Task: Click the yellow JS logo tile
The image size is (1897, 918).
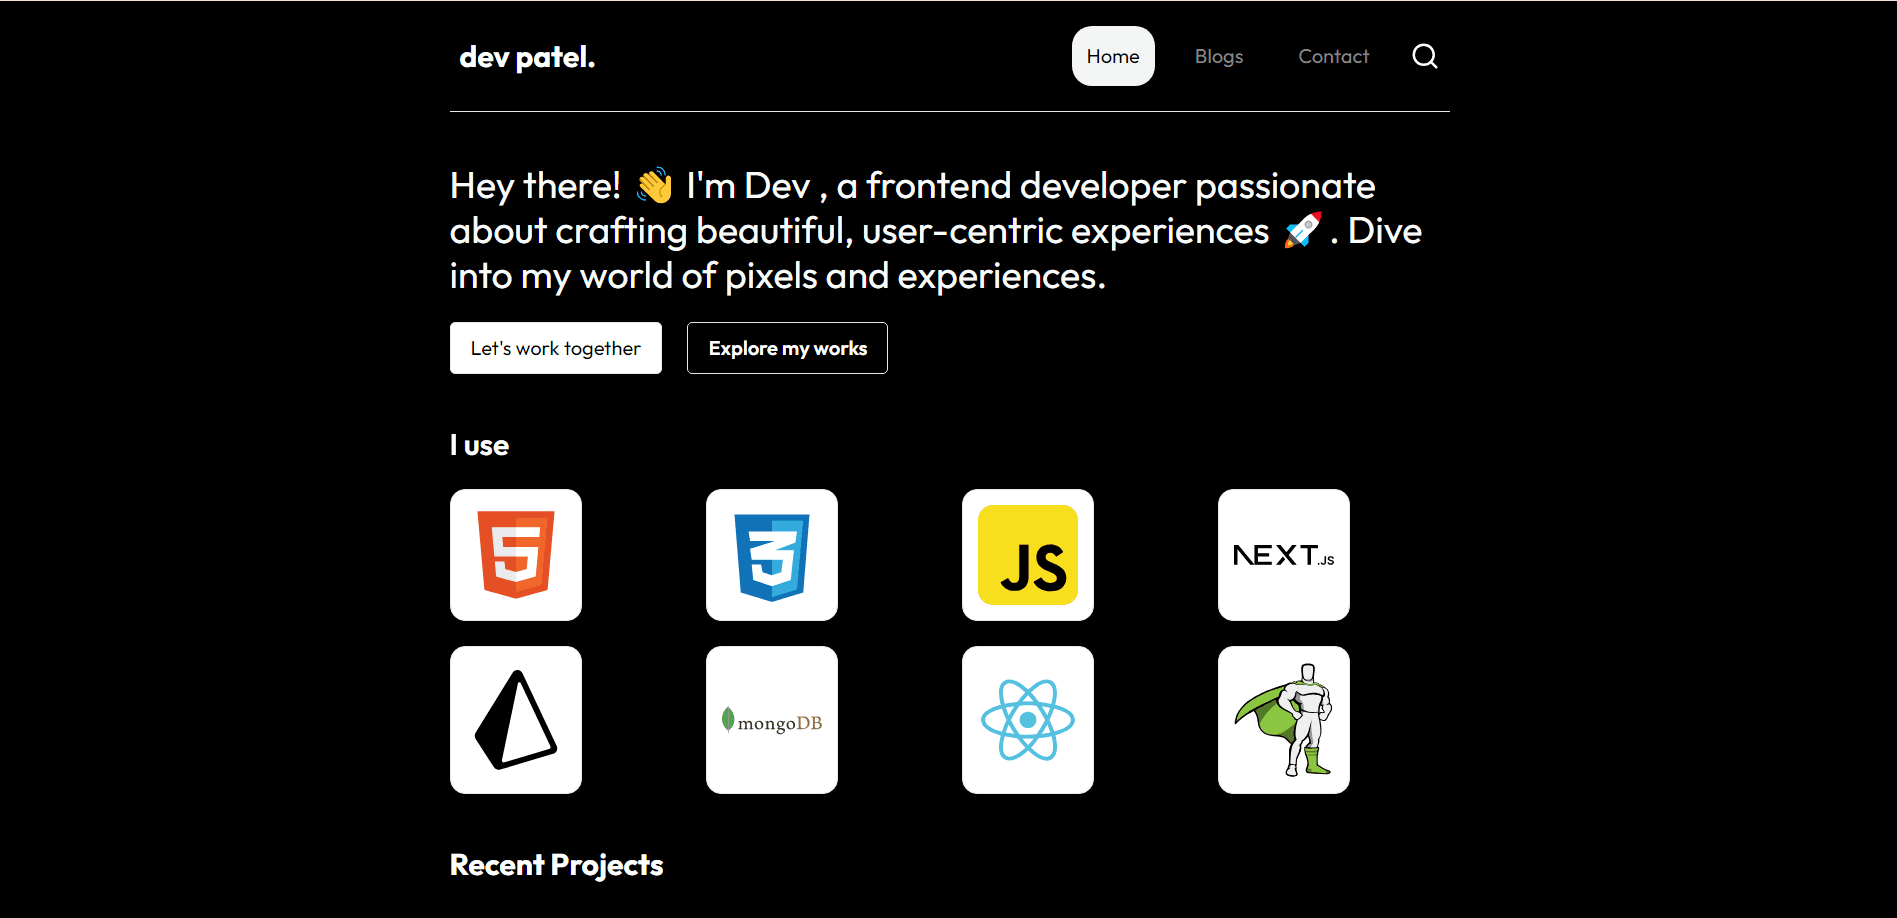Action: (x=1028, y=555)
